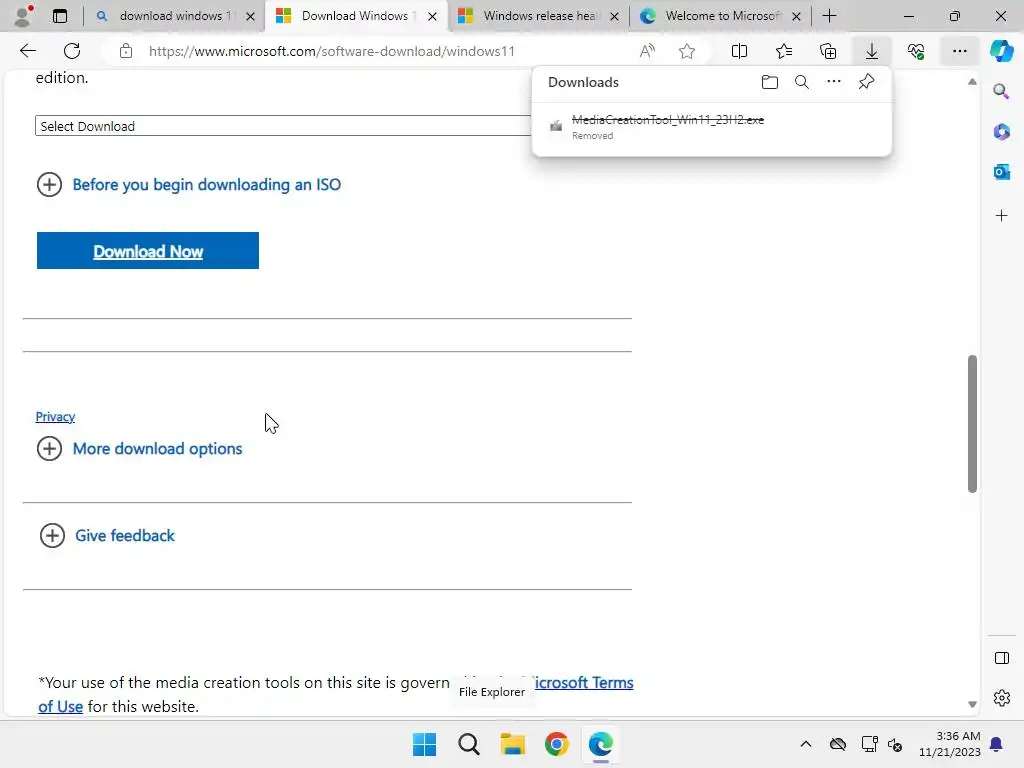Click removed MediaCreationTool_Win11_23H2.exe entry

click(x=712, y=126)
